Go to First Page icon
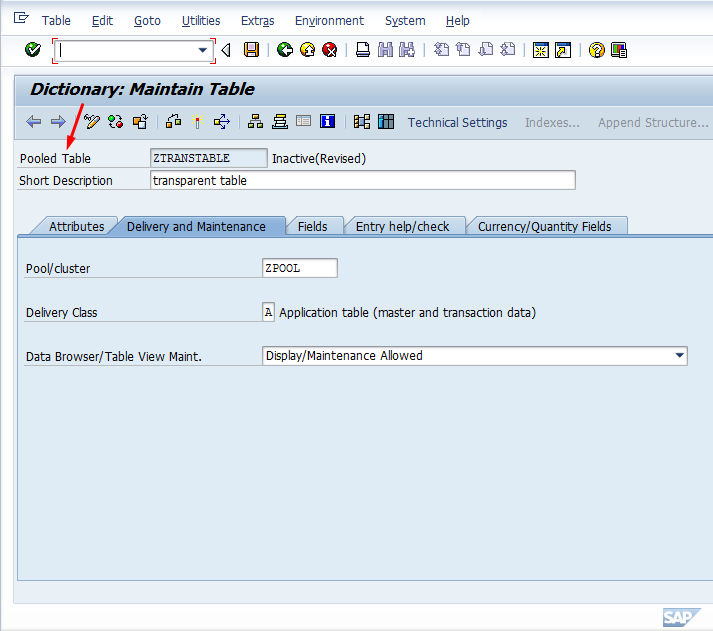Screen dimensions: 713x631 click(441, 49)
